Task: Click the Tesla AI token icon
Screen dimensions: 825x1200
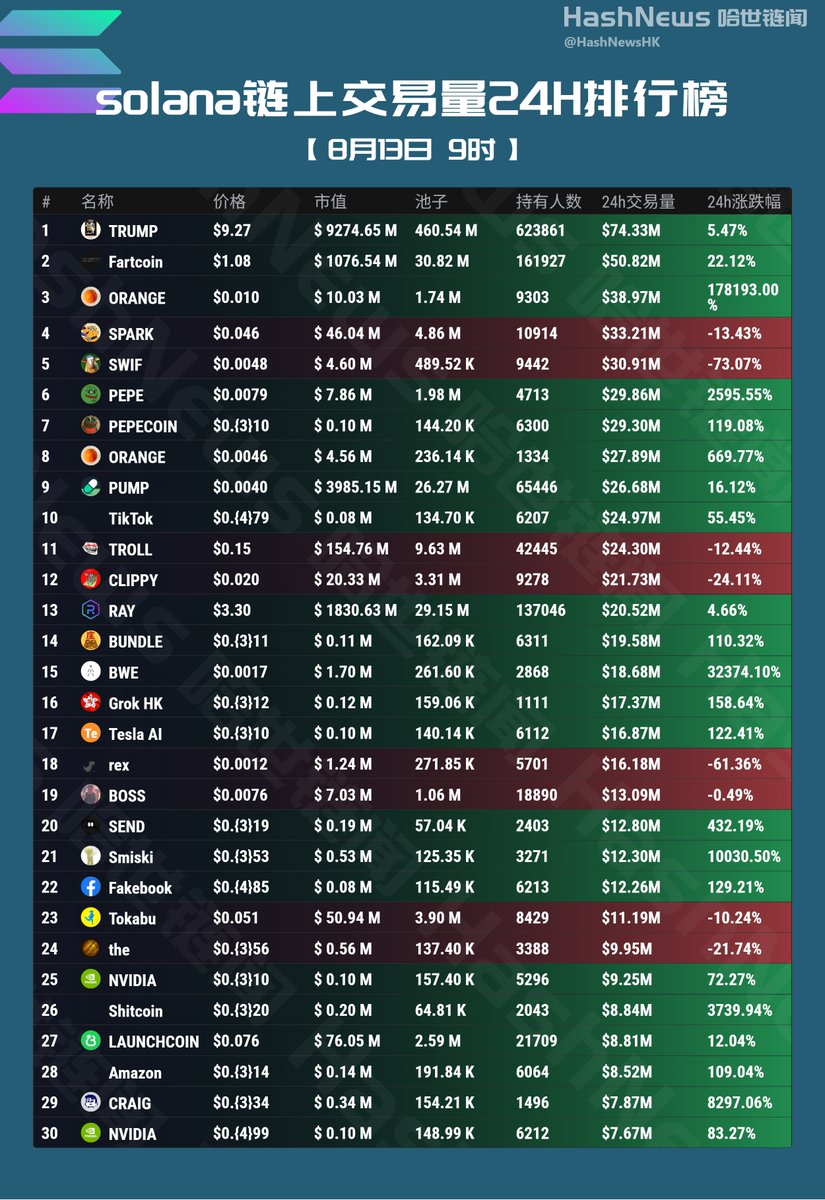Action: [91, 733]
